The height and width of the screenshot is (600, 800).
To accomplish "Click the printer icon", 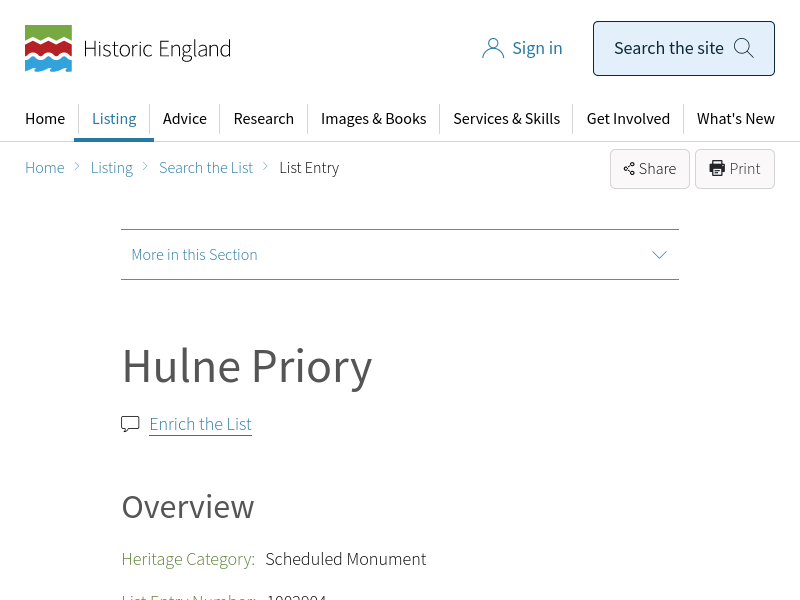I will coord(717,169).
